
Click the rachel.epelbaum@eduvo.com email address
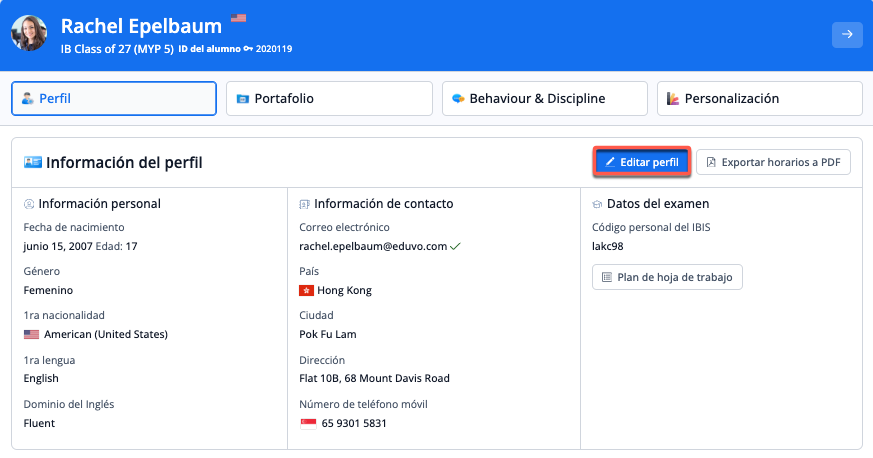coord(373,246)
